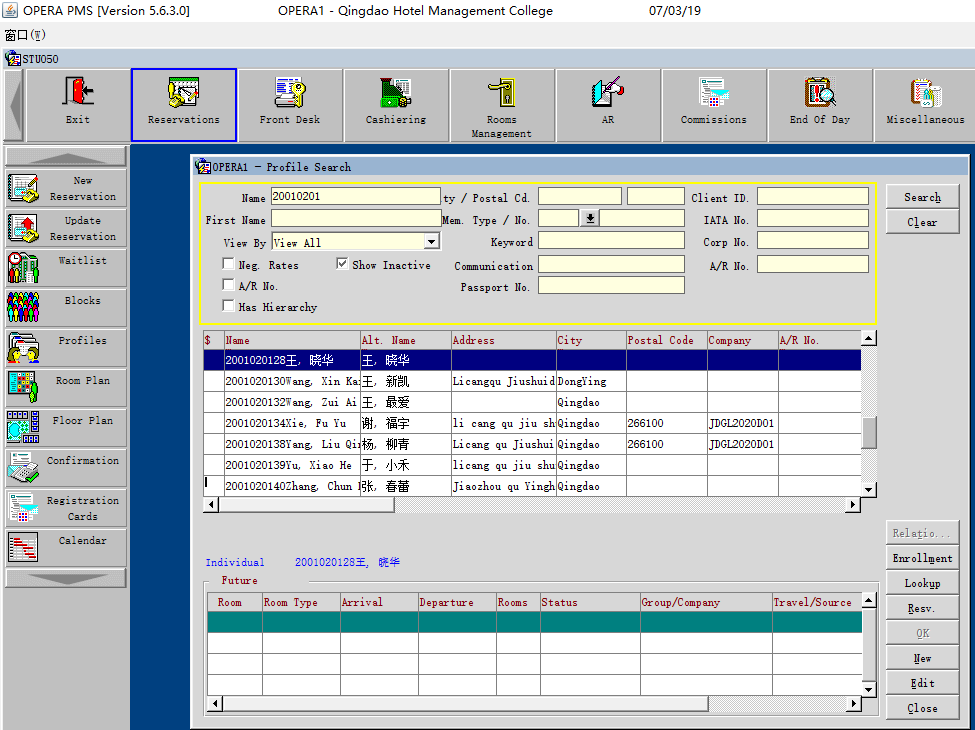Sort results by the City column header
The width and height of the screenshot is (975, 730).
coord(590,340)
